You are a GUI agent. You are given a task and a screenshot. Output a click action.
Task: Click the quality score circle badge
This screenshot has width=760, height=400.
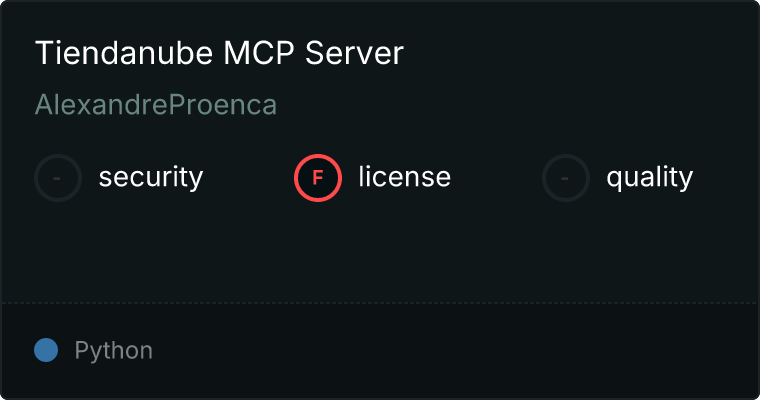point(566,178)
